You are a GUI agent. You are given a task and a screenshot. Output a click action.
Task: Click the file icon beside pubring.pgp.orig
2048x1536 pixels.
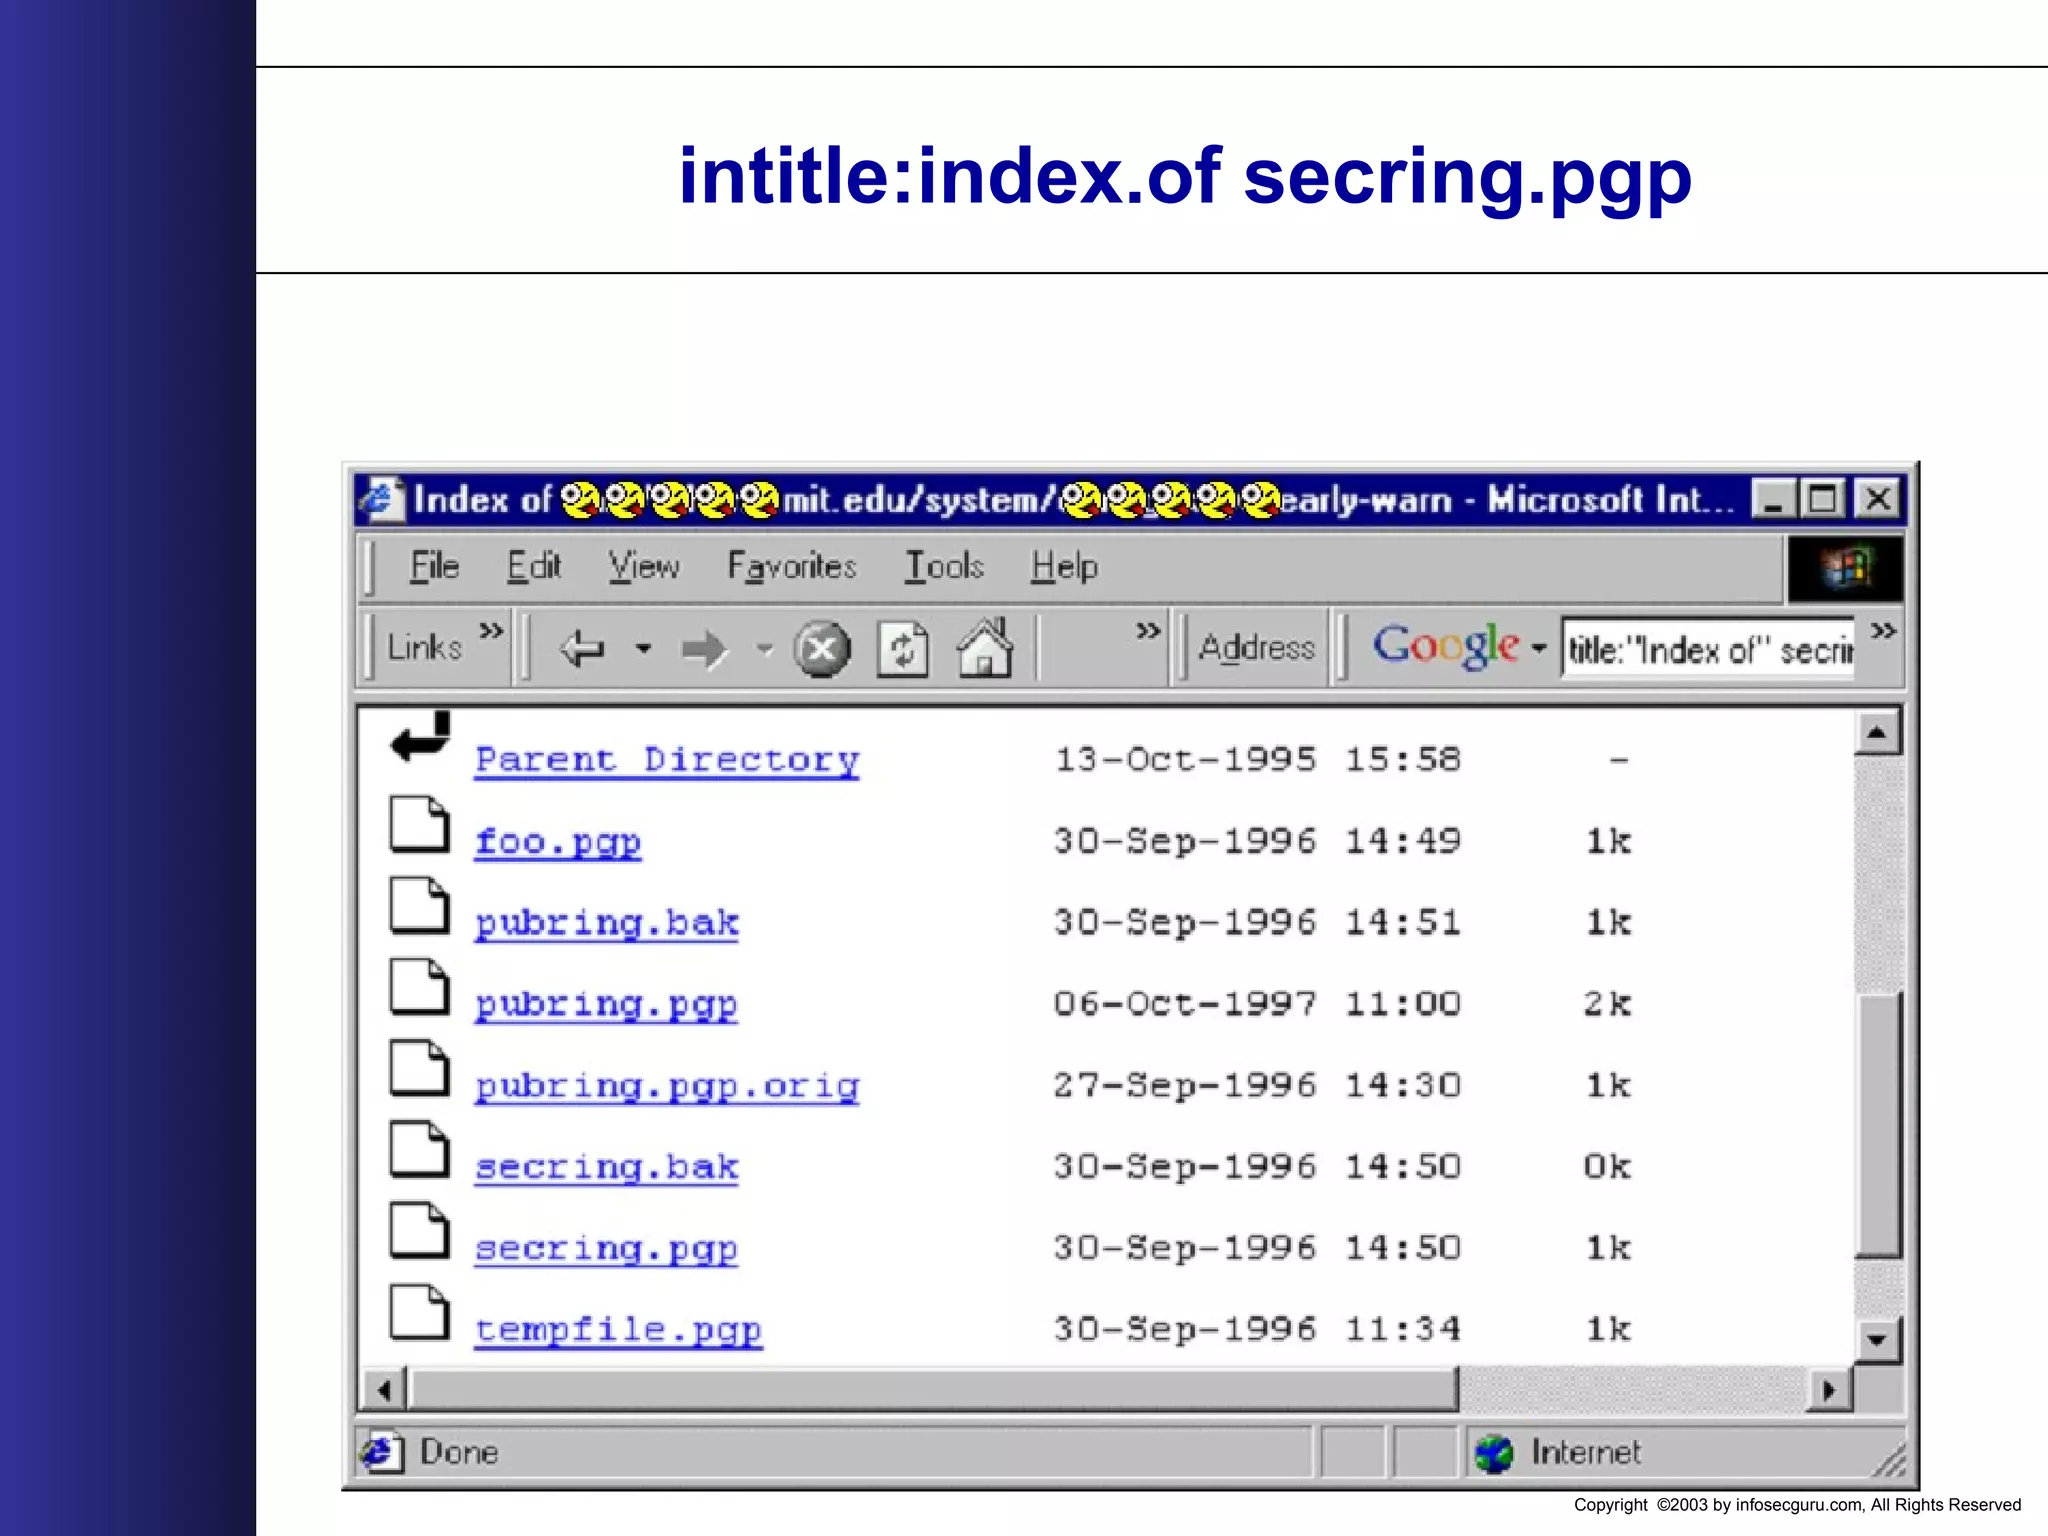[419, 1068]
